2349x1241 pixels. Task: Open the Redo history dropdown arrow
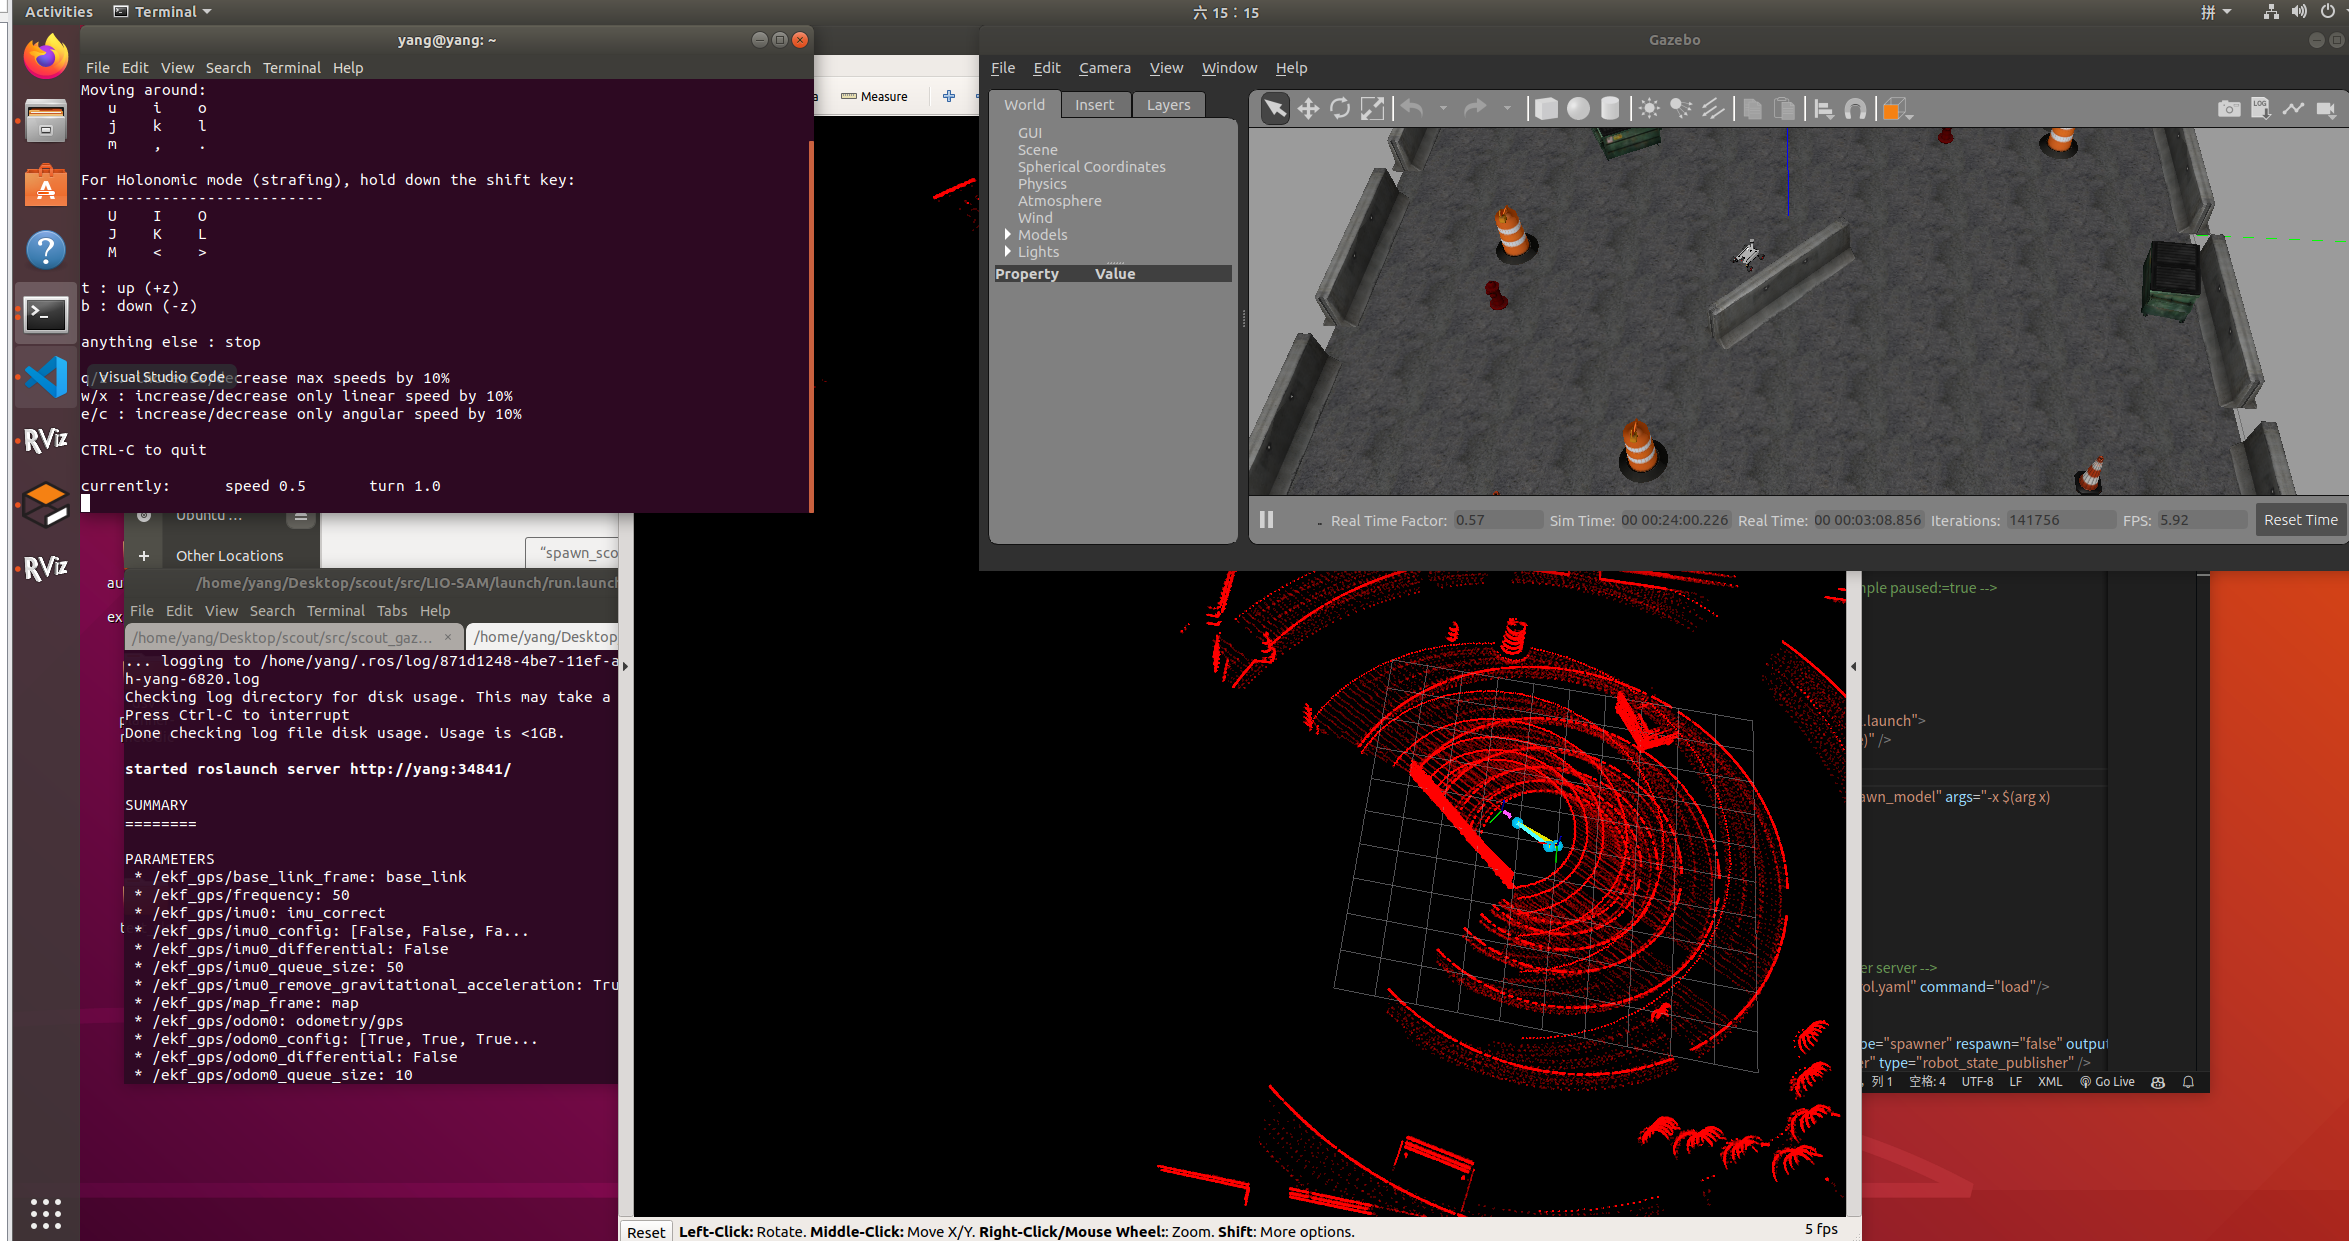pos(1507,108)
